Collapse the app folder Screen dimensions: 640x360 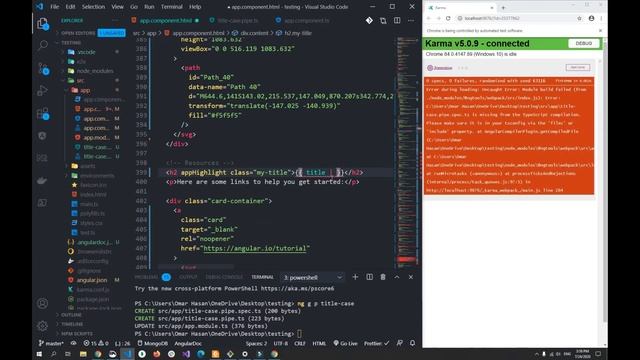tap(85, 90)
